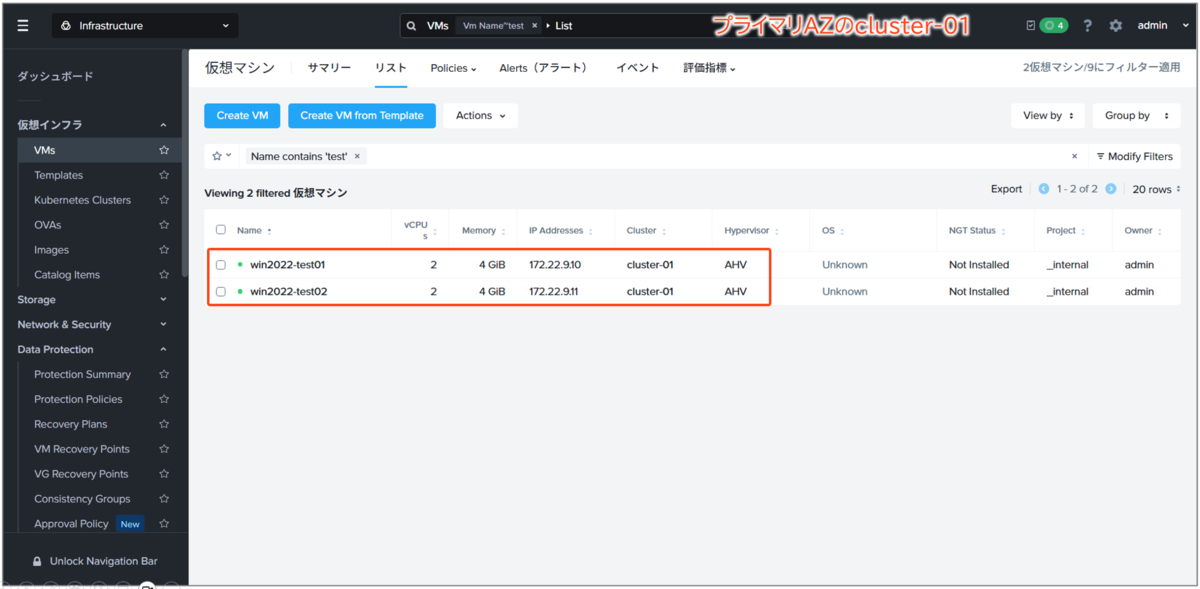Open the help question mark icon

[x=1088, y=25]
